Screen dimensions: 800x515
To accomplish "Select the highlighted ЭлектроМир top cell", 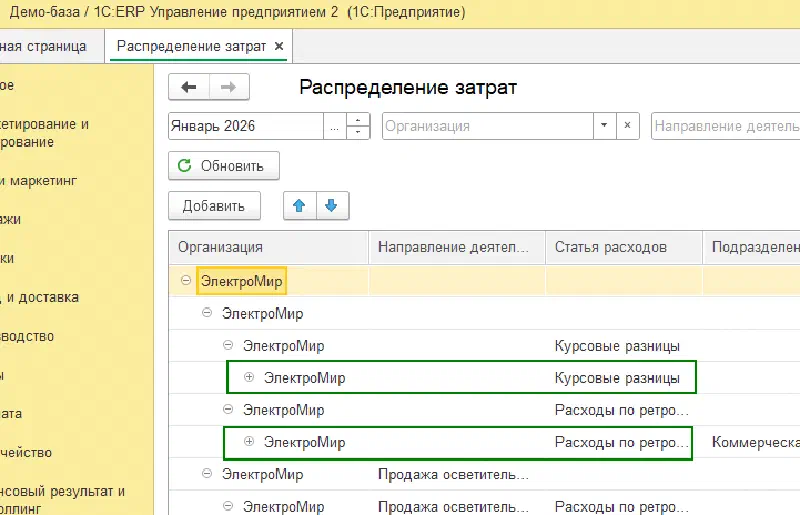I will pyautogui.click(x=241, y=281).
